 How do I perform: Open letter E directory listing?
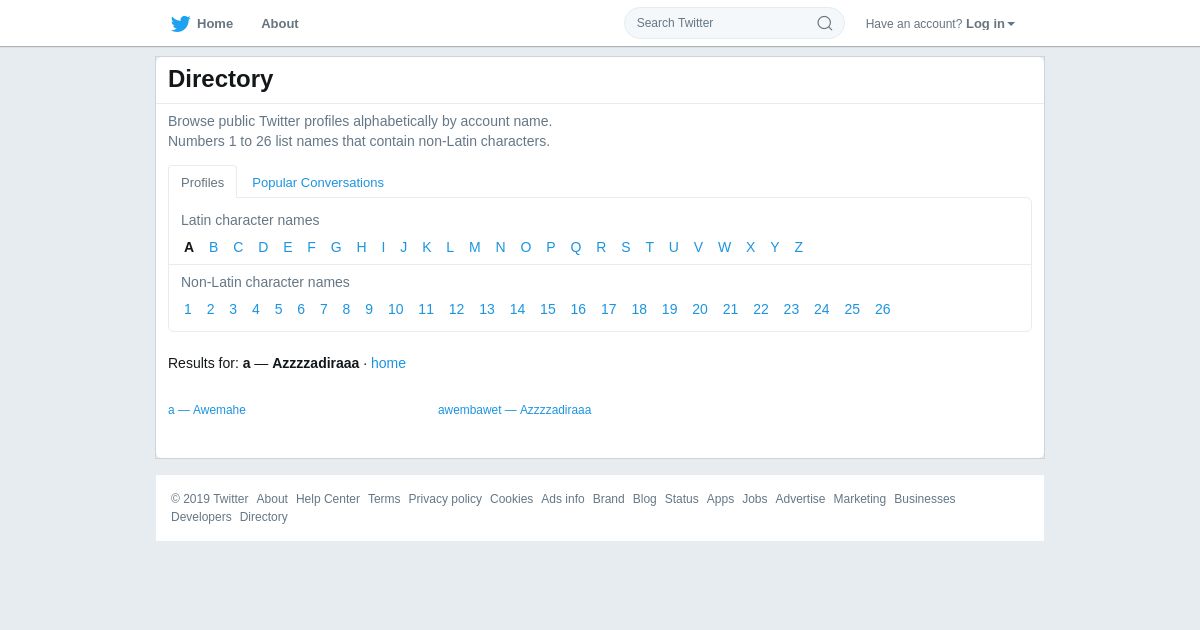(x=288, y=247)
